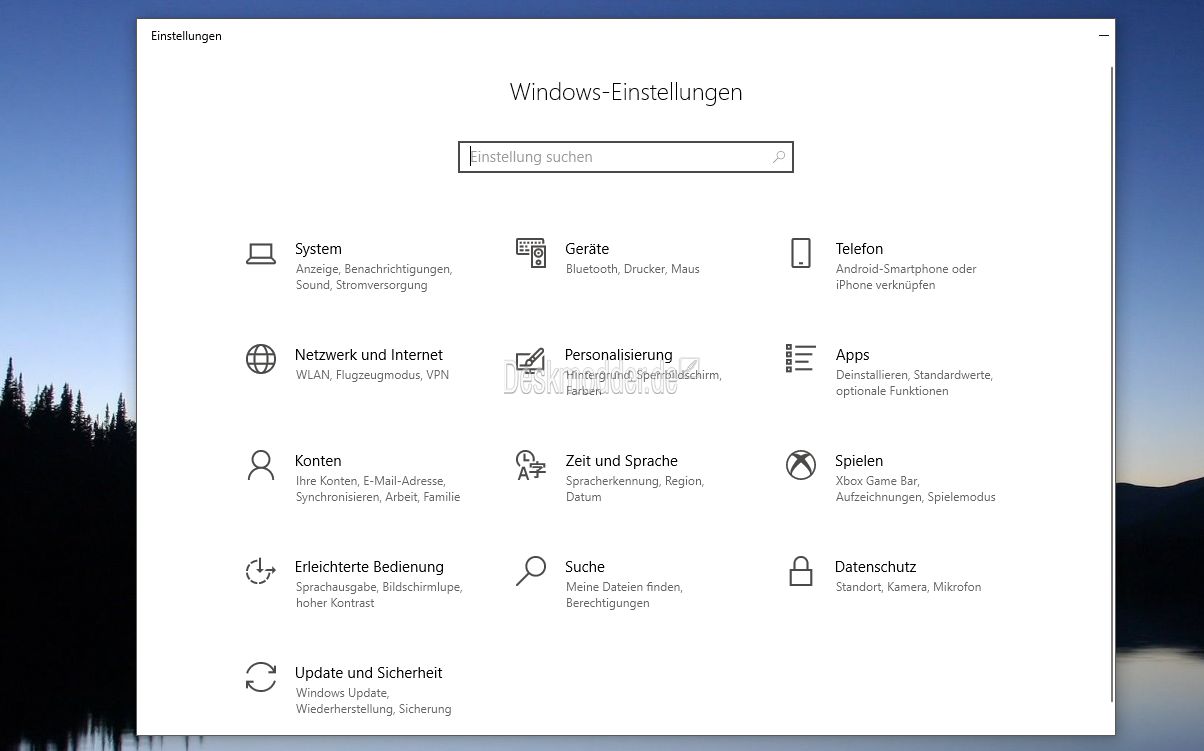Viewport: 1204px width, 751px height.
Task: Click the Update und Sicherheit refresh arrows icon
Action: [x=261, y=677]
